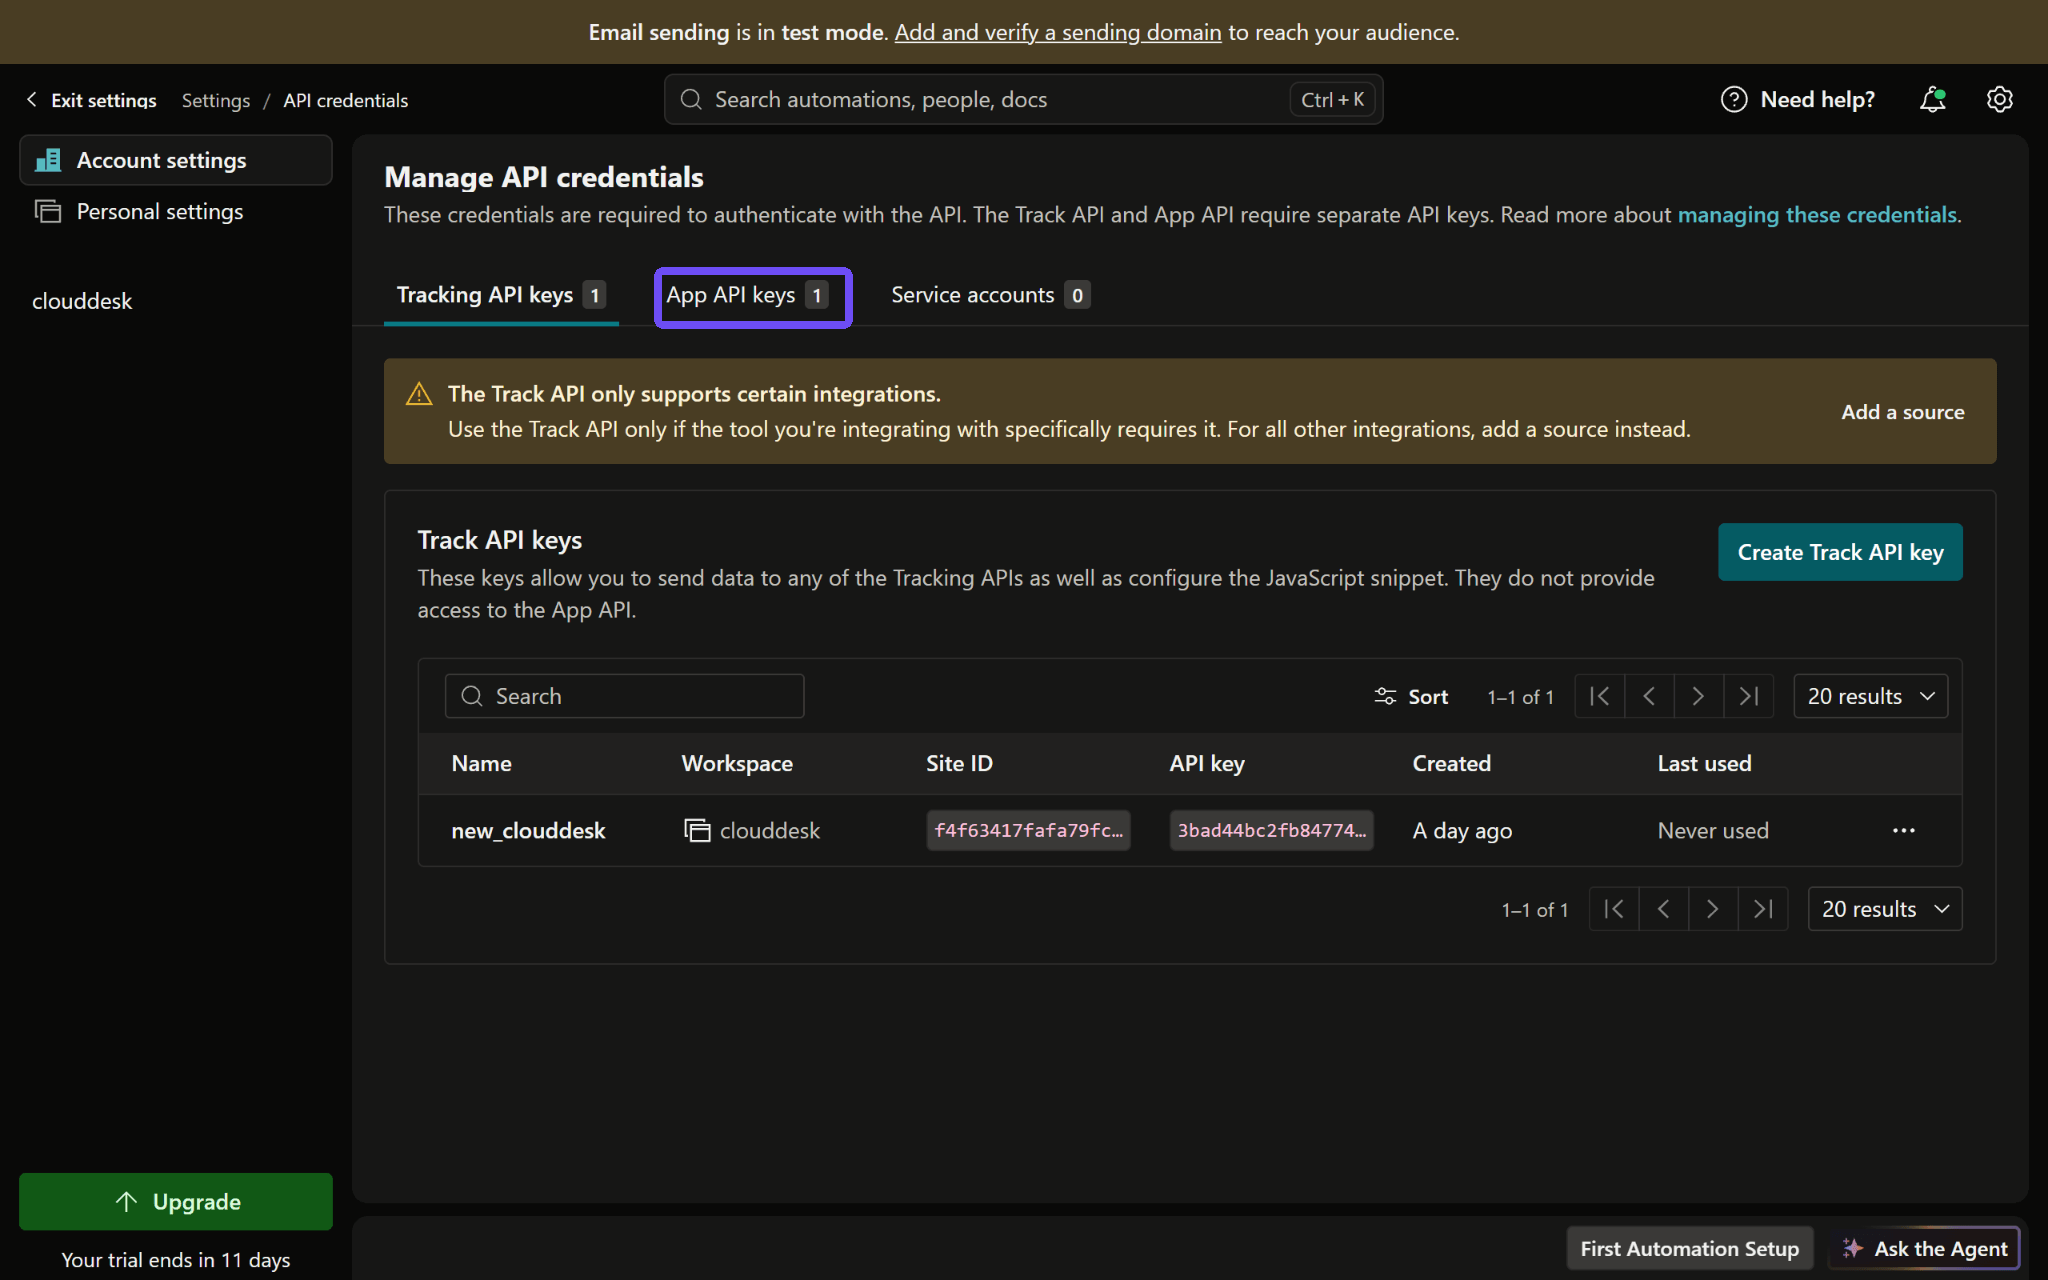Copy the API key 3bad44bc2fb84774 value
Screen dimensions: 2048x1280
pyautogui.click(x=1271, y=830)
